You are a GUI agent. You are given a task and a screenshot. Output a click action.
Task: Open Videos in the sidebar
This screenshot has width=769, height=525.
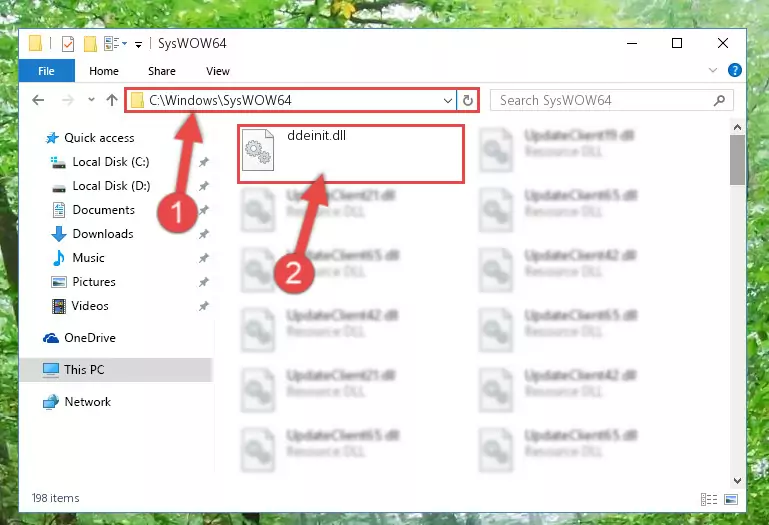90,306
